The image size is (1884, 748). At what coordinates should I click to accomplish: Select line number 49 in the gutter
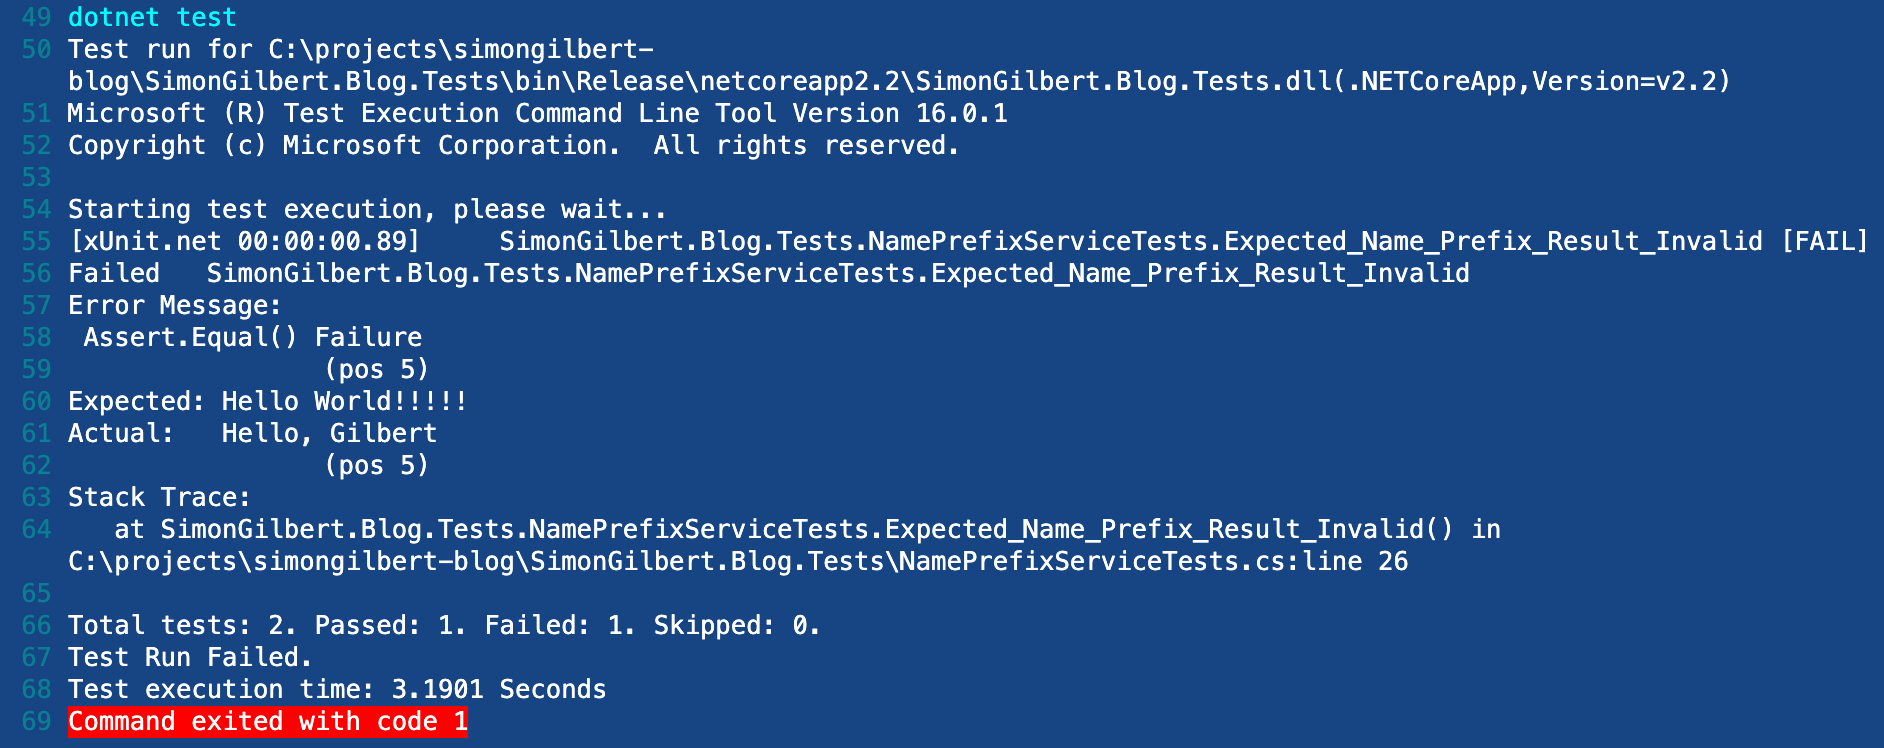point(36,17)
